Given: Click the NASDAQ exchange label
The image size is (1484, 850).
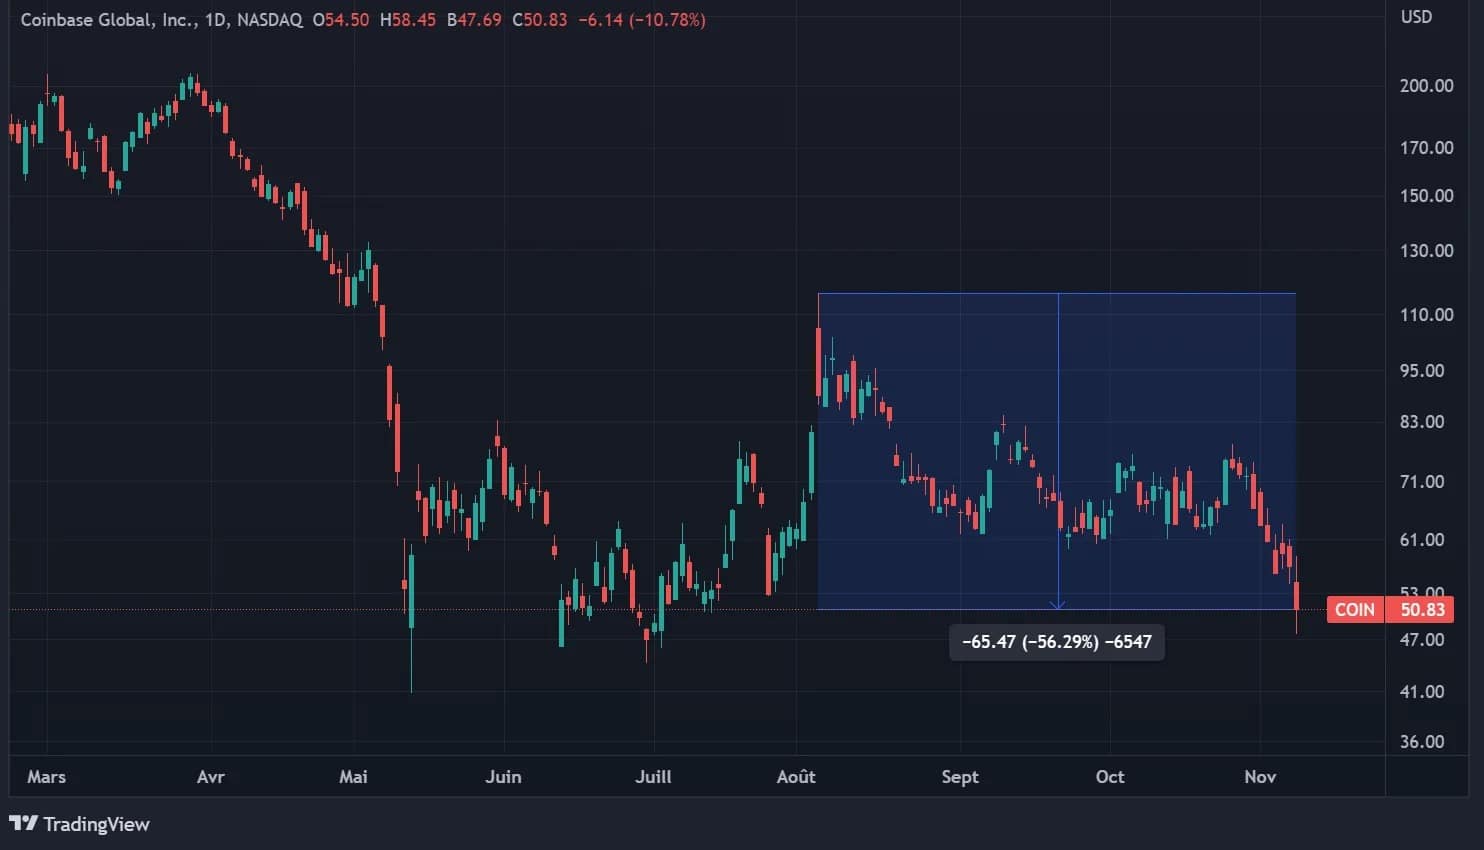Looking at the screenshot, I should (x=269, y=20).
